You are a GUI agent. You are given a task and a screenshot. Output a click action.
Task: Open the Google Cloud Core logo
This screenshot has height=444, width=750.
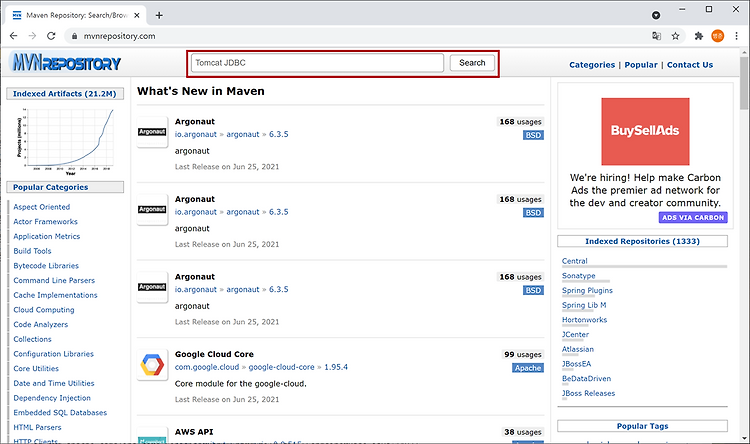click(x=152, y=365)
